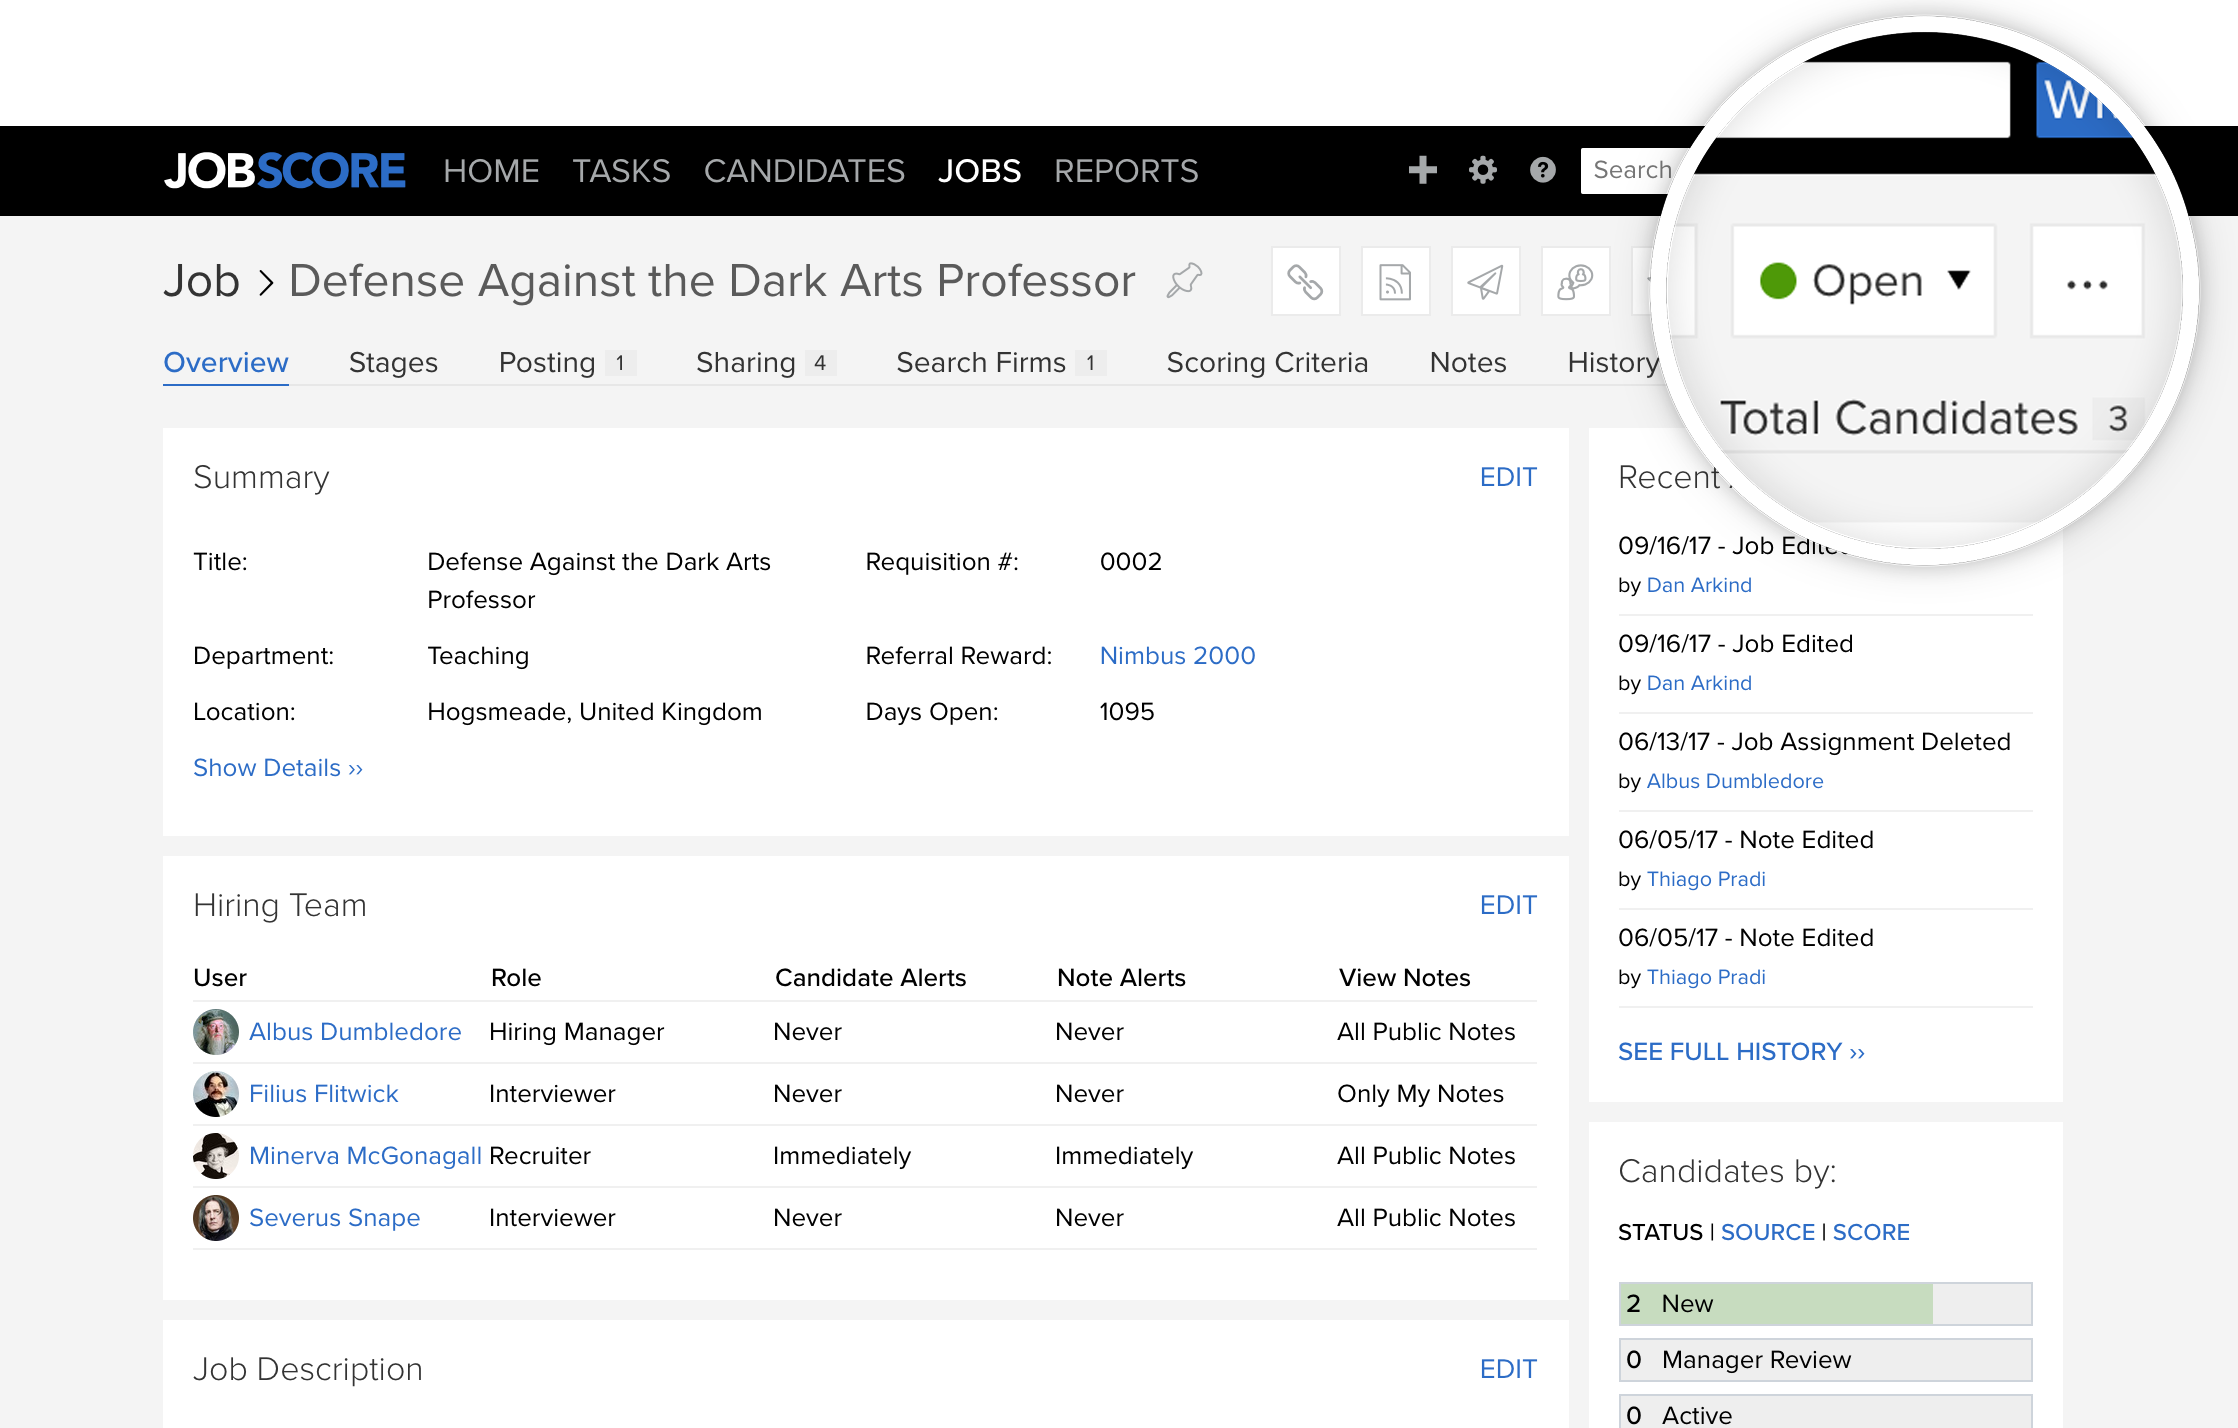Click the paper plane send icon
Viewport: 2238px width, 1428px height.
[x=1485, y=281]
